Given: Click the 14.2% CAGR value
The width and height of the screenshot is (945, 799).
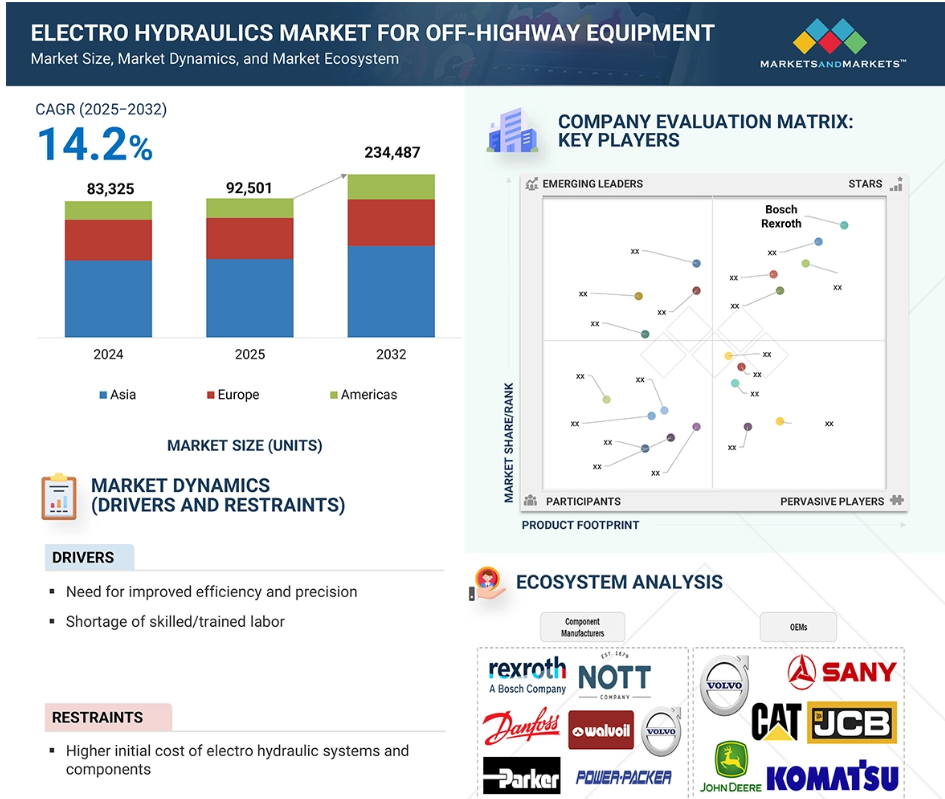Looking at the screenshot, I should [95, 145].
